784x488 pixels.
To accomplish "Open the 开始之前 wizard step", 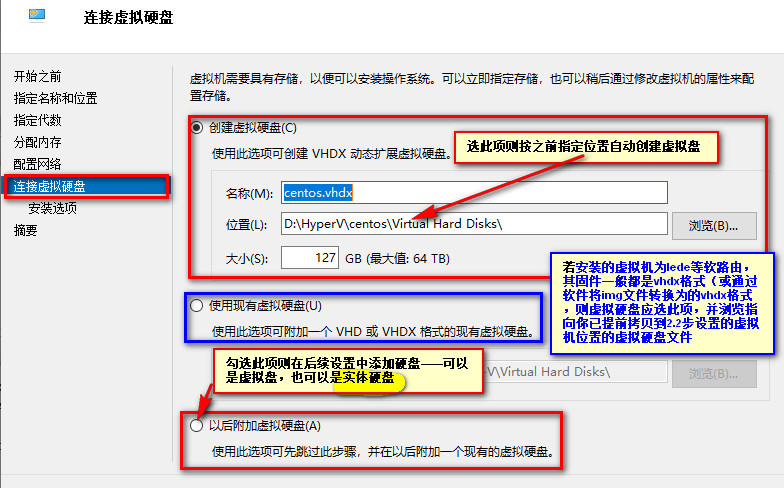I will [38, 76].
